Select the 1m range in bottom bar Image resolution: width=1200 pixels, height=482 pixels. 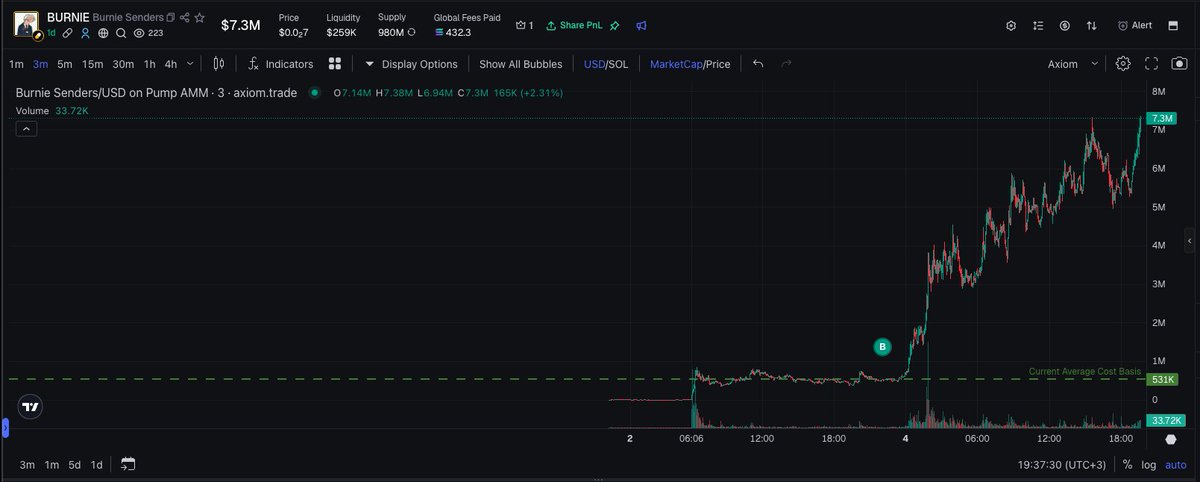click(51, 465)
